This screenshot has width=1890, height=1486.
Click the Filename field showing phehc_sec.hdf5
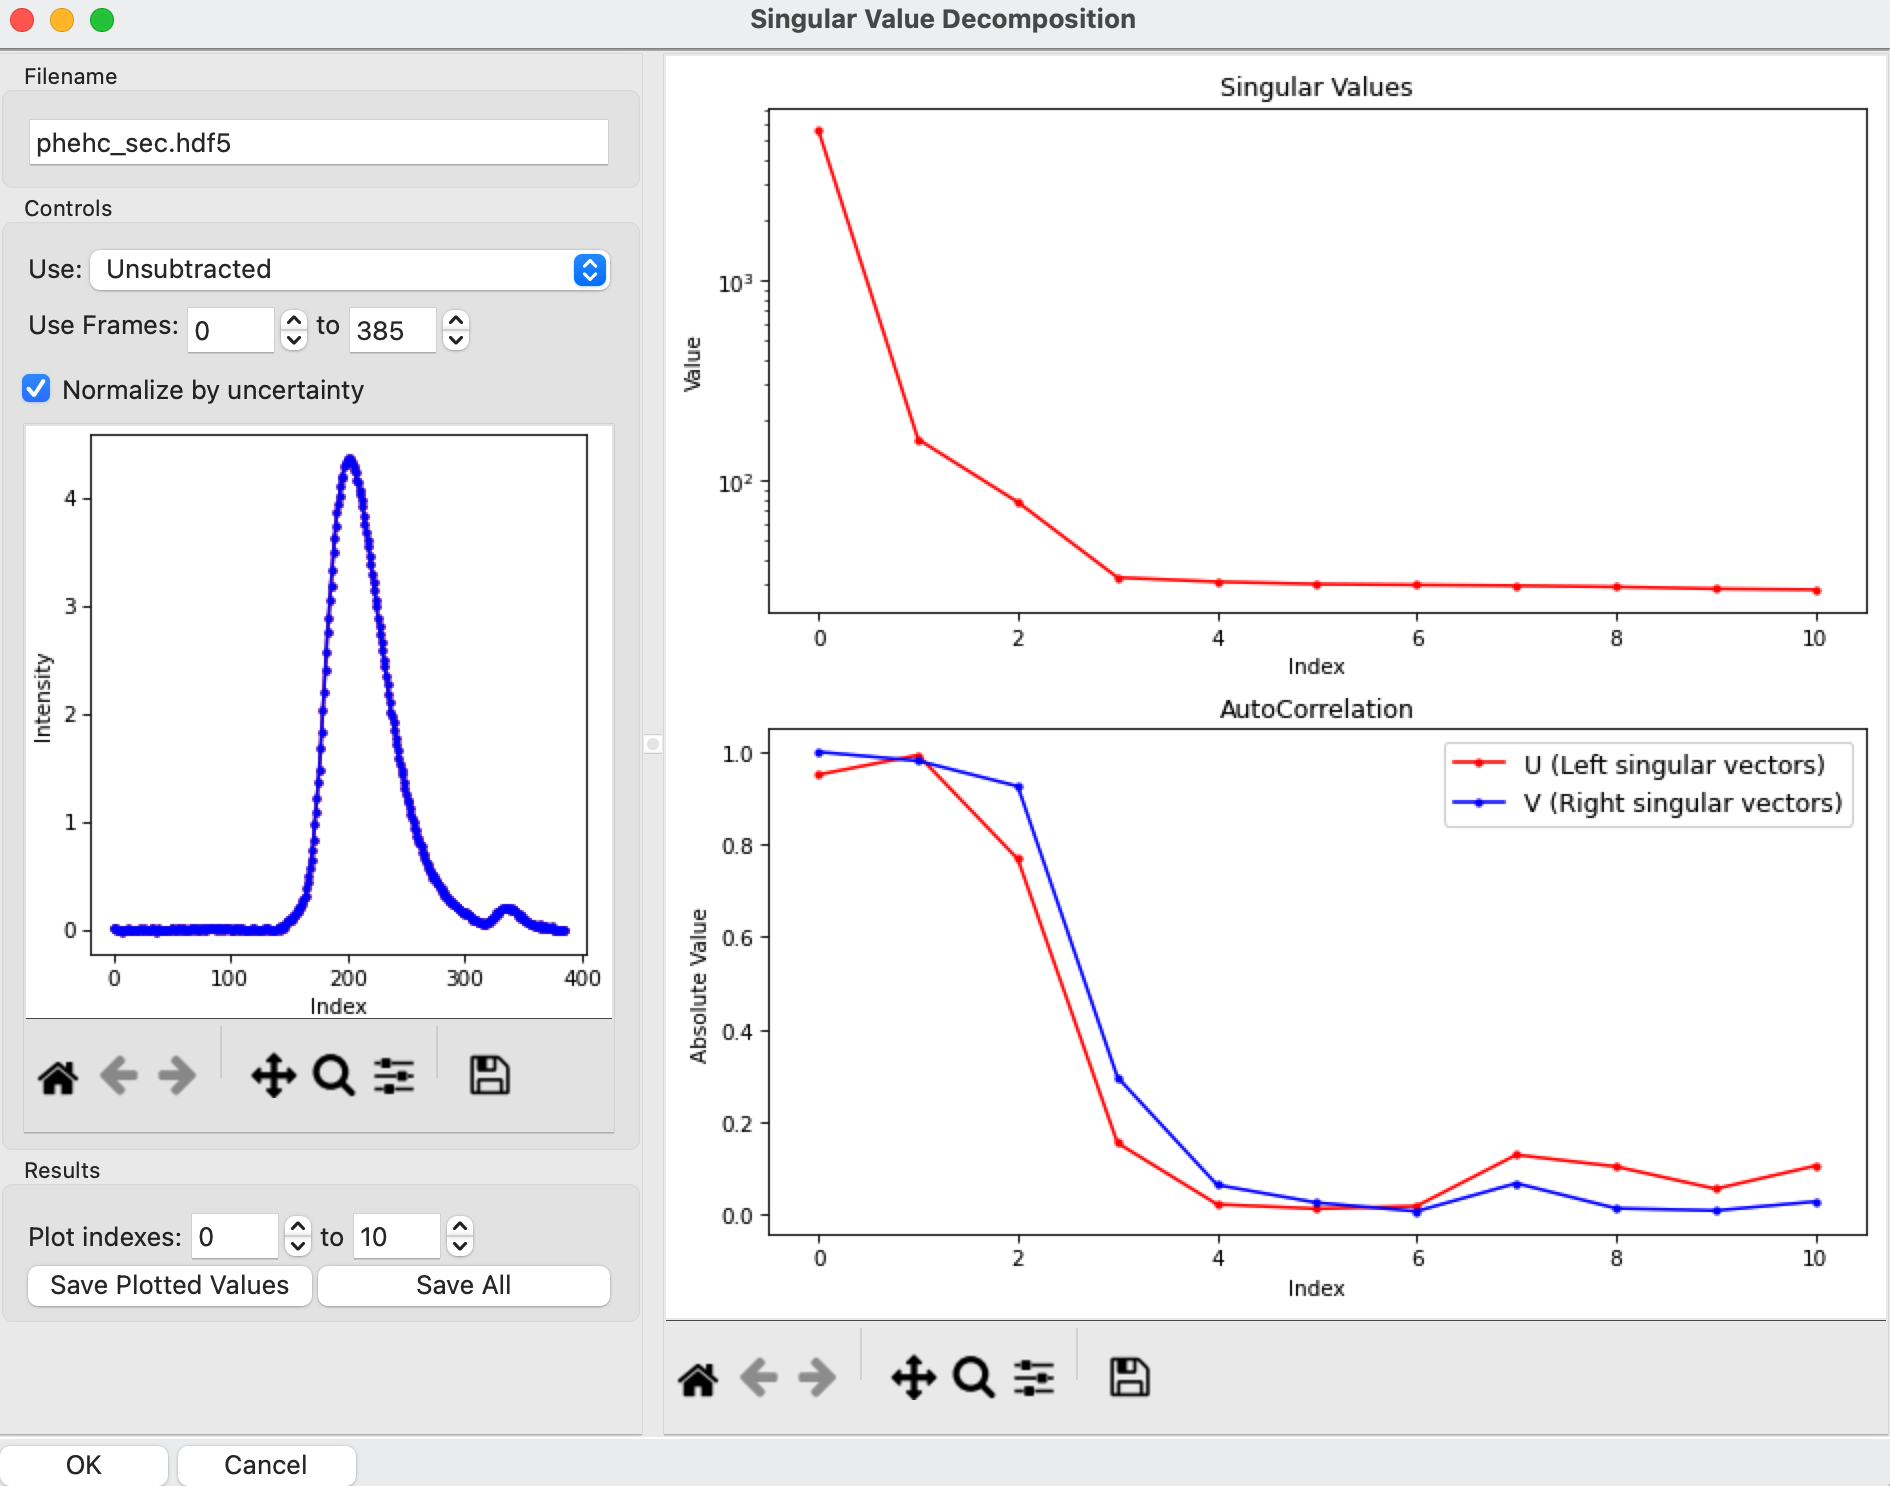319,142
